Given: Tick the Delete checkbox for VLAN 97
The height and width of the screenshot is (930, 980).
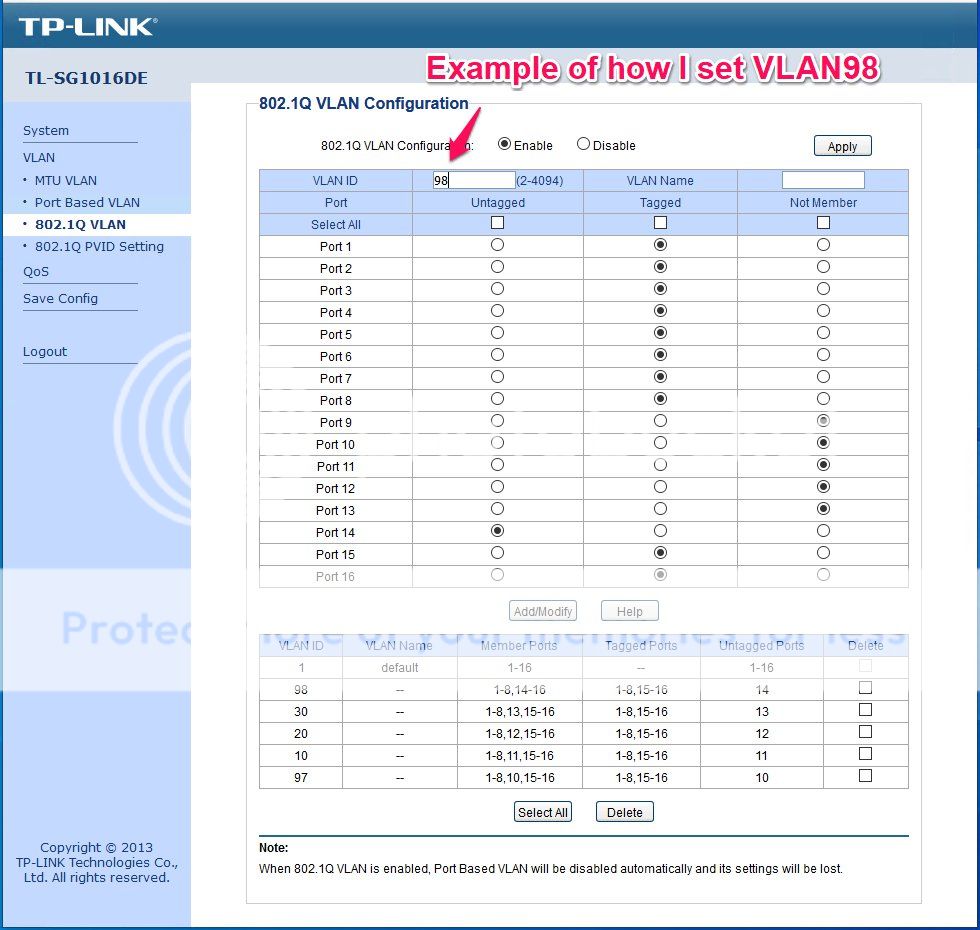Looking at the screenshot, I should tap(866, 777).
